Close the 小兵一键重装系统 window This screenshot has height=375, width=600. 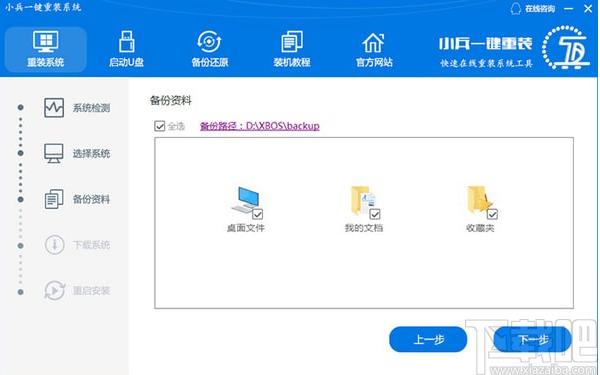pyautogui.click(x=588, y=8)
